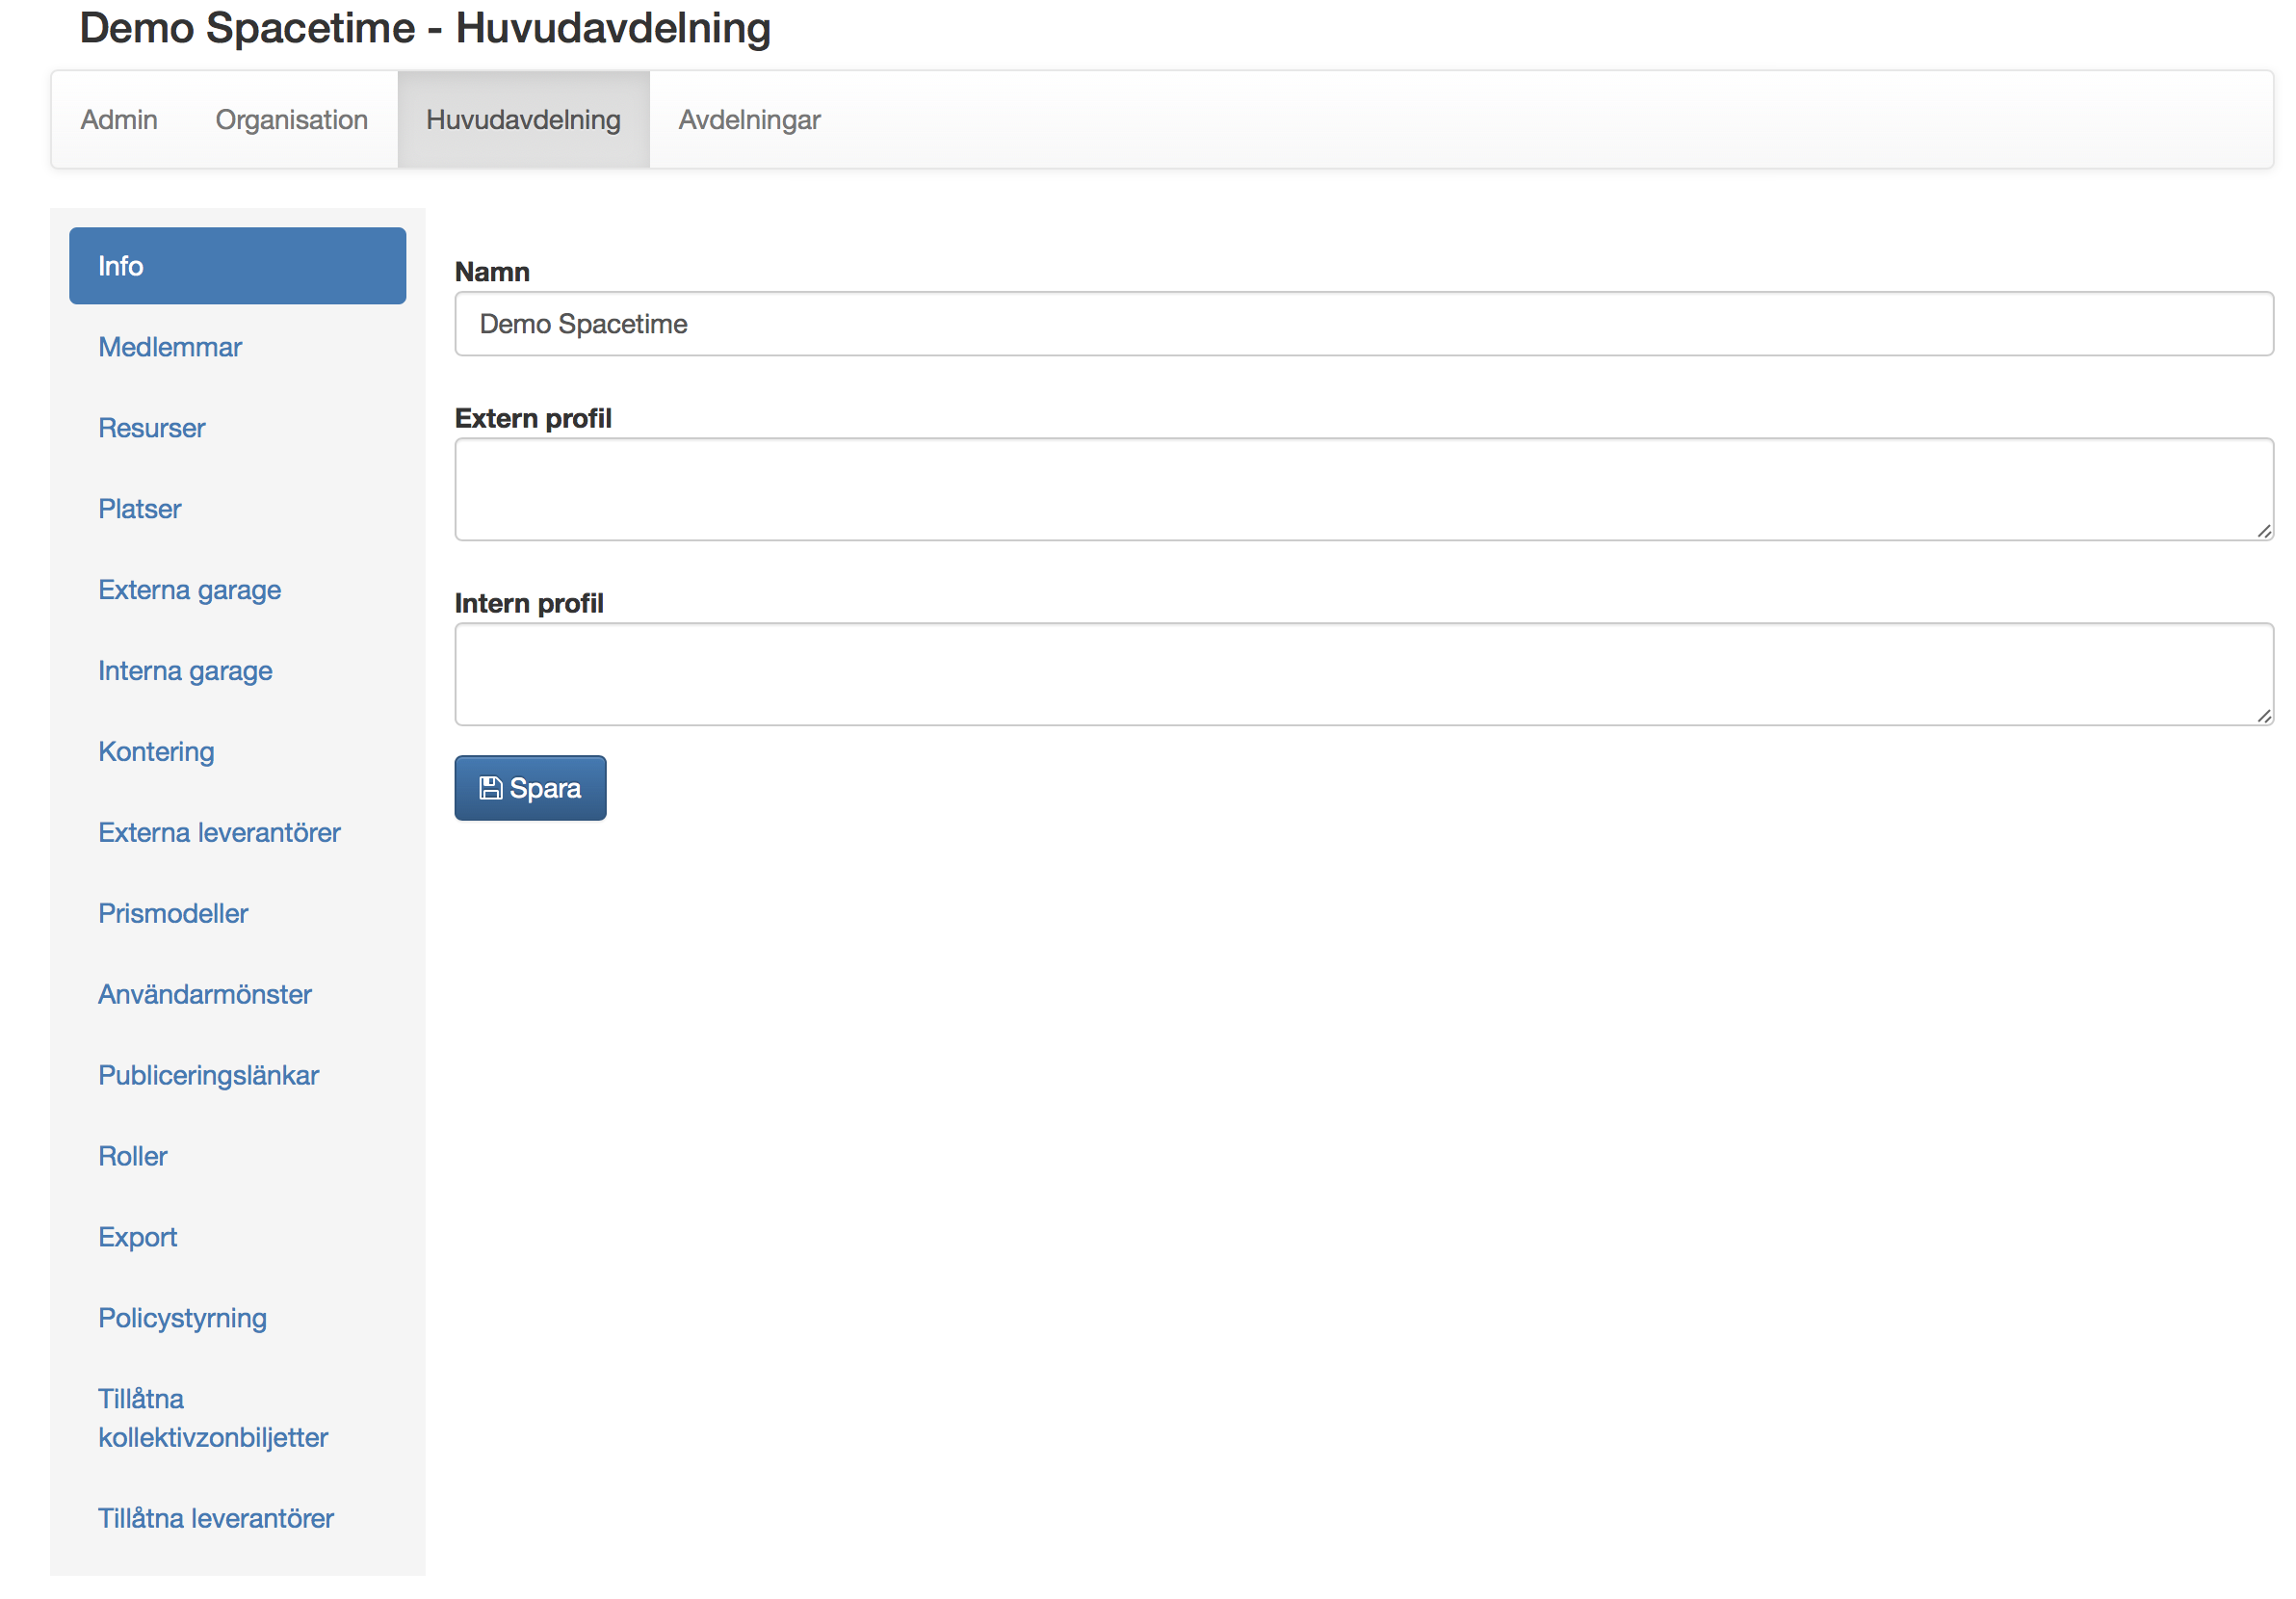Navigate to Platser
2296x1599 pixels.
coord(139,509)
